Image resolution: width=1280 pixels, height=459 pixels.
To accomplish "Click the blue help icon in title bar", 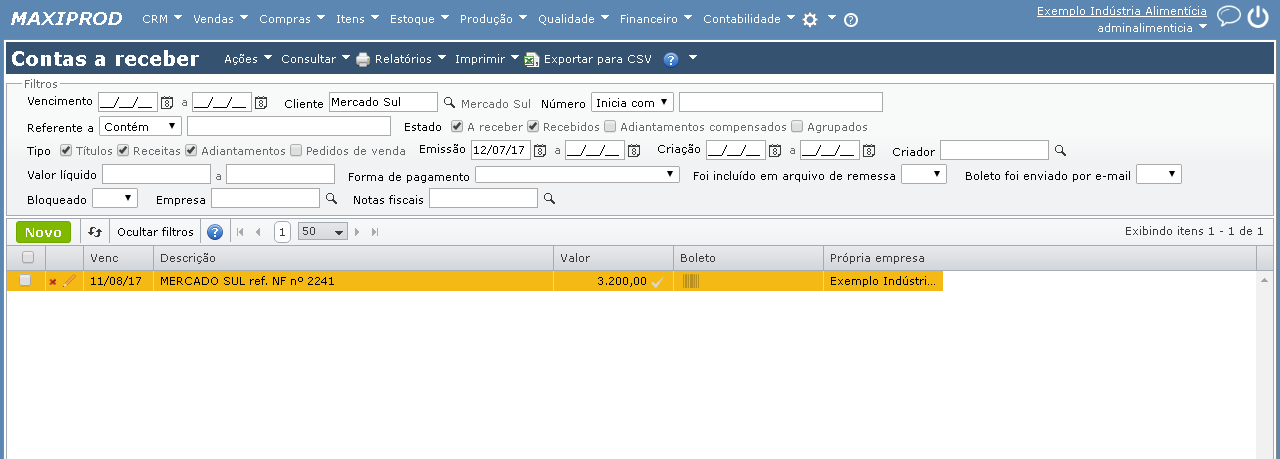I will [671, 59].
